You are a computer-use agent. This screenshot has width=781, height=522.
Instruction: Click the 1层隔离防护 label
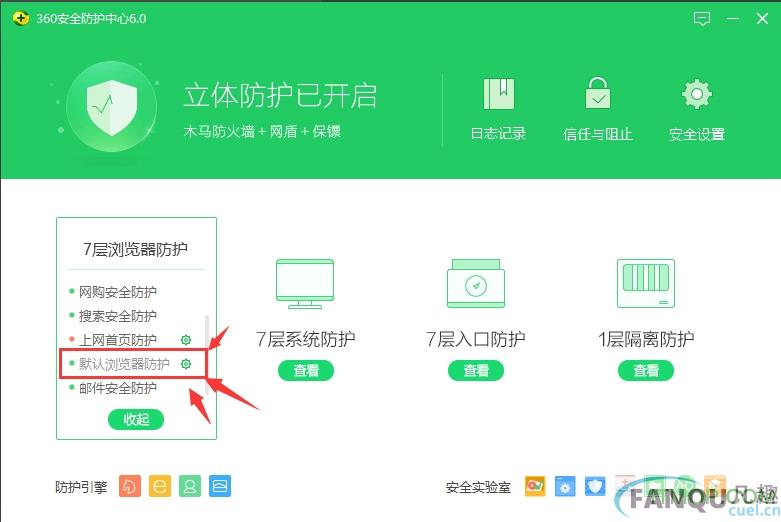[646, 339]
